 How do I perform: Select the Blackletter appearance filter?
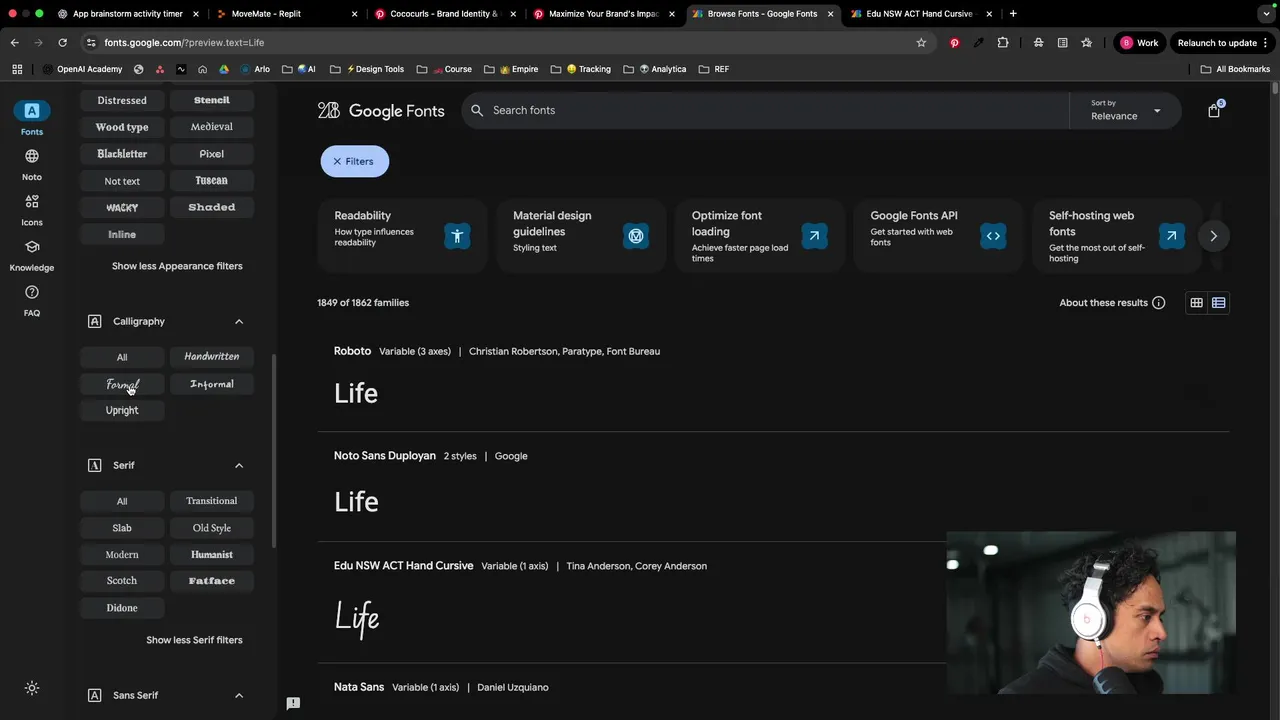click(x=122, y=154)
